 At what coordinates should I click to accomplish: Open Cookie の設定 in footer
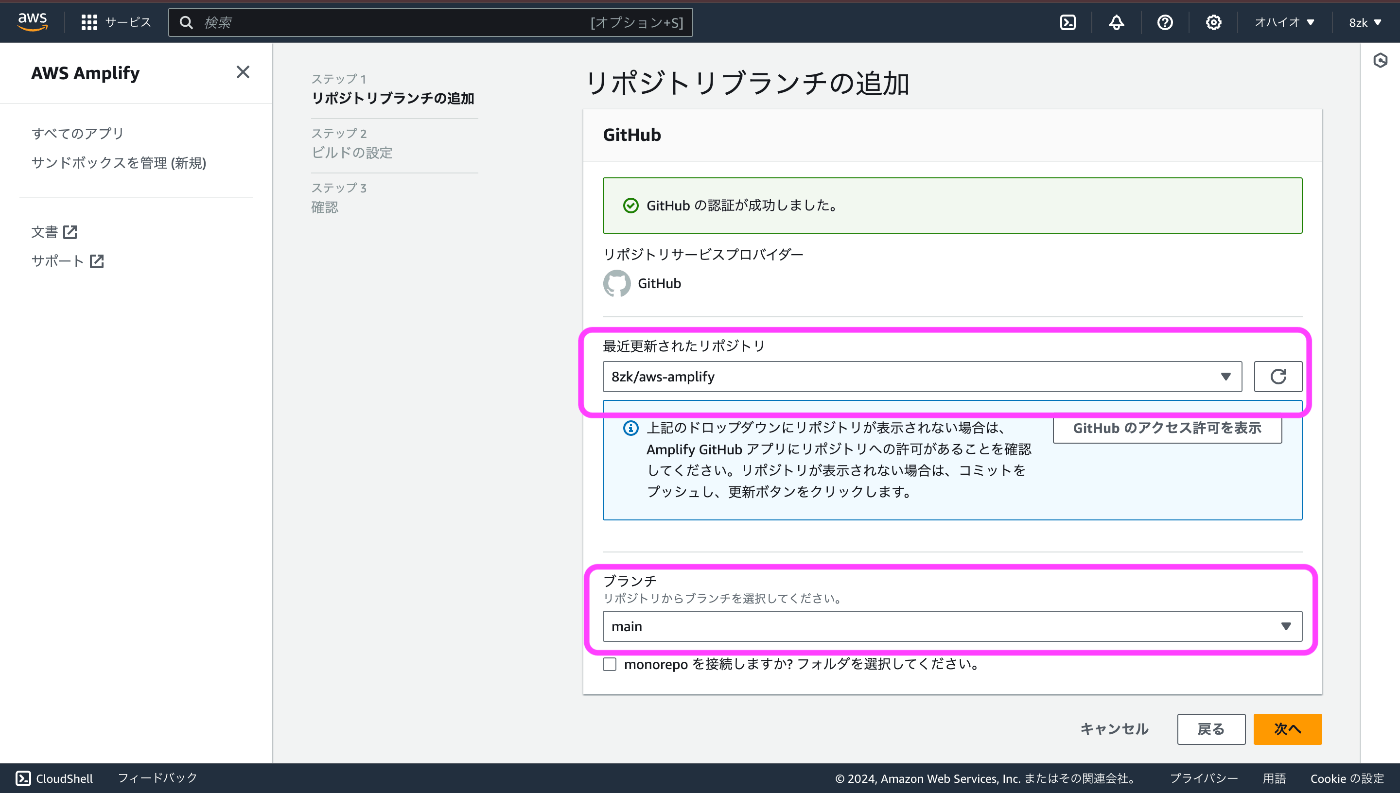pyautogui.click(x=1347, y=778)
